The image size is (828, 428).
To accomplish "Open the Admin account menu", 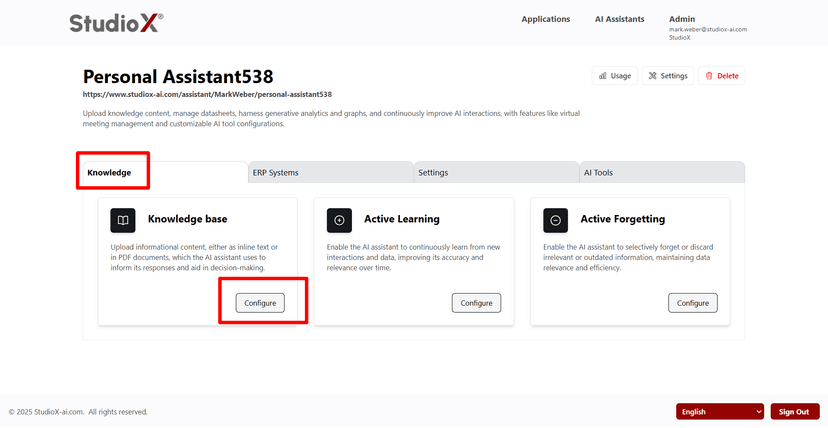I will click(682, 19).
